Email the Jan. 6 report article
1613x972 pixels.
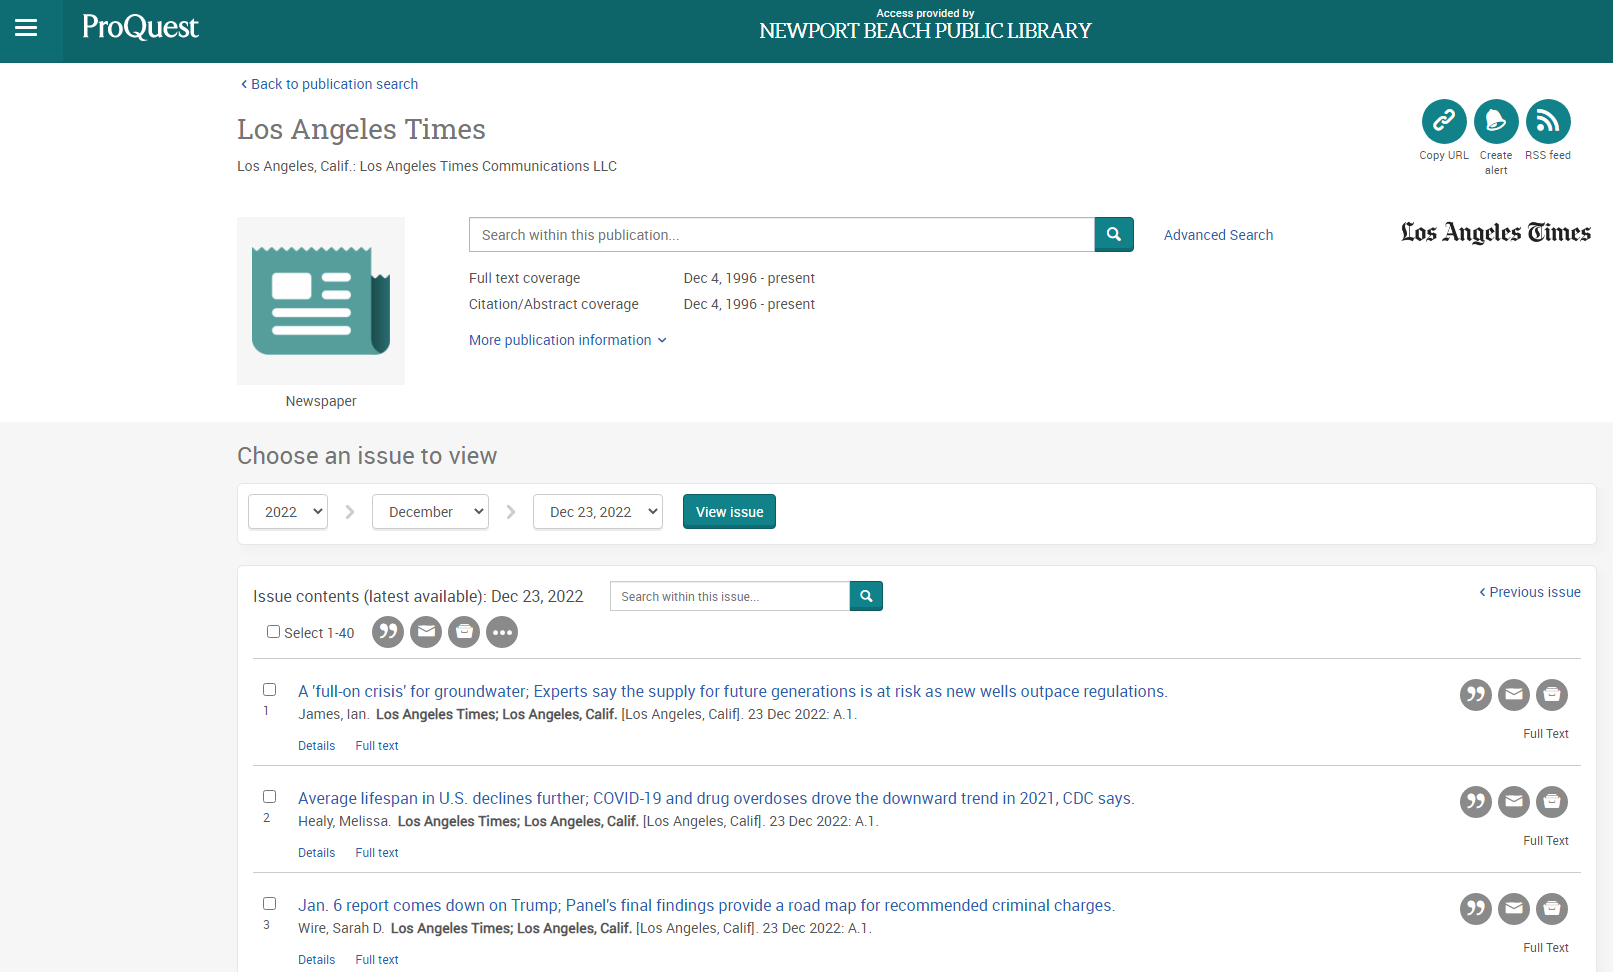(1514, 909)
